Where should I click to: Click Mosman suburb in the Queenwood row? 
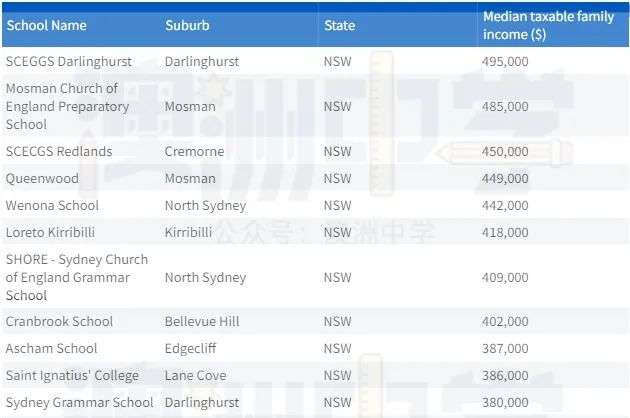click(190, 178)
